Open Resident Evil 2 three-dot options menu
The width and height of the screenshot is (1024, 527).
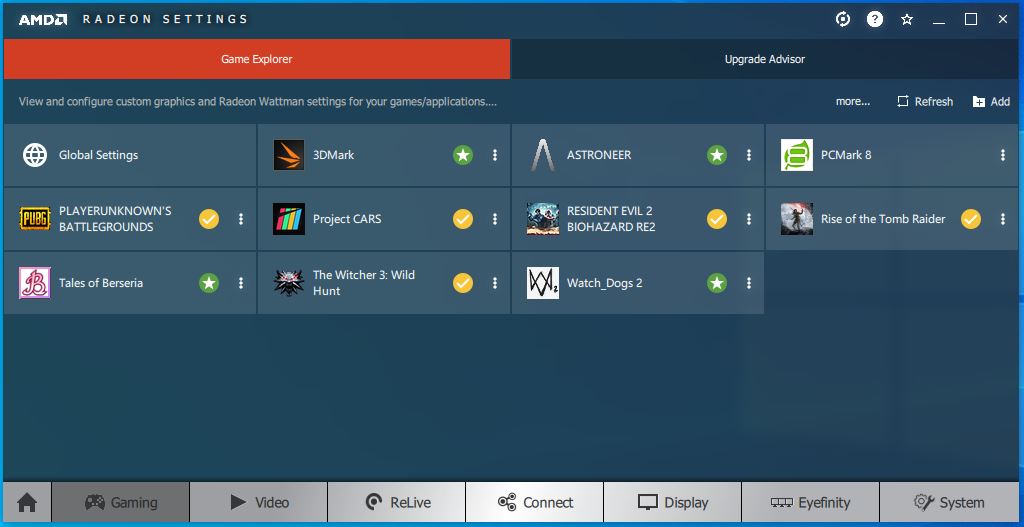749,219
